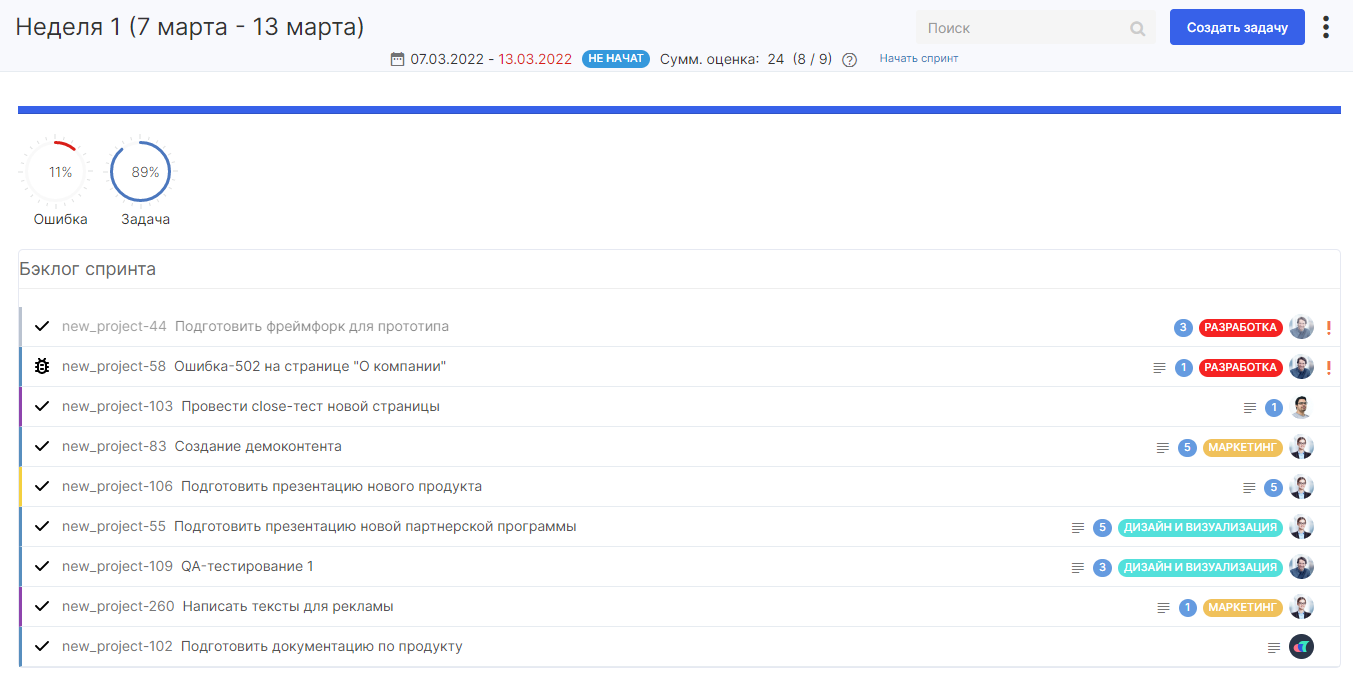Click the blue sprint progress bar
Viewport: 1353px width, 678px height.
679,110
